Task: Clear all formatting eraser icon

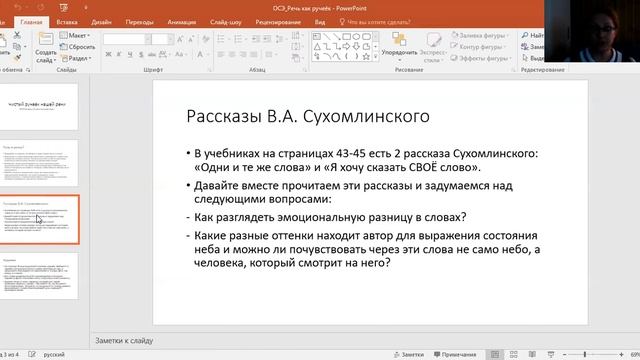Action: coord(206,39)
